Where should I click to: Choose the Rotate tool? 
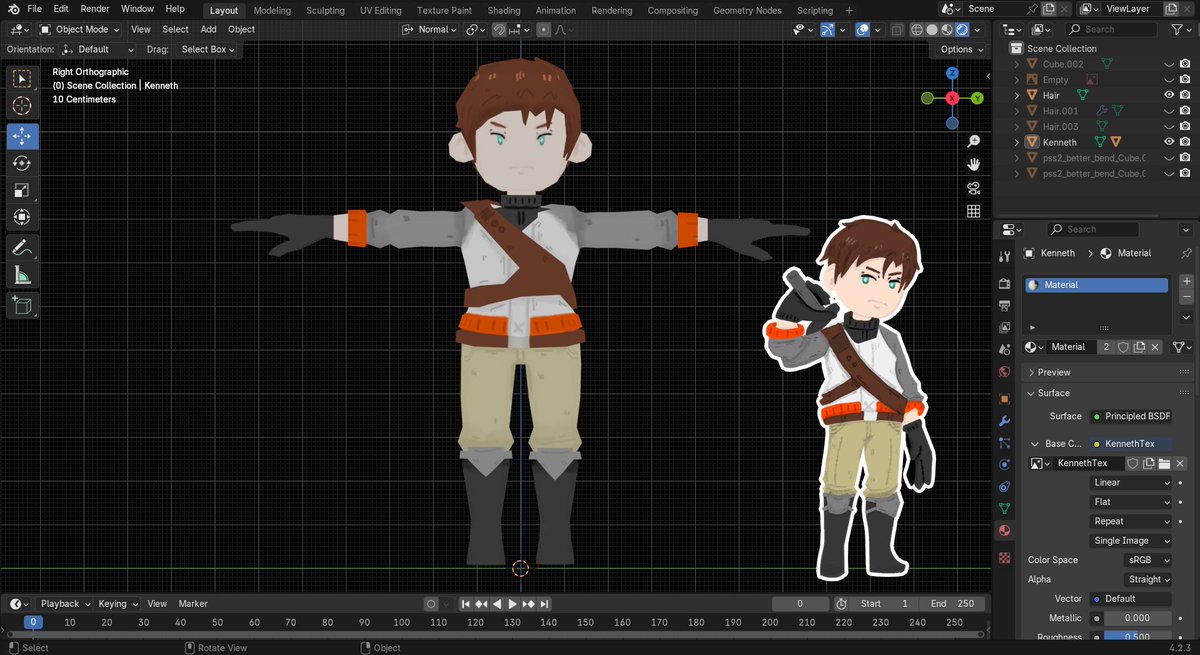click(x=22, y=163)
